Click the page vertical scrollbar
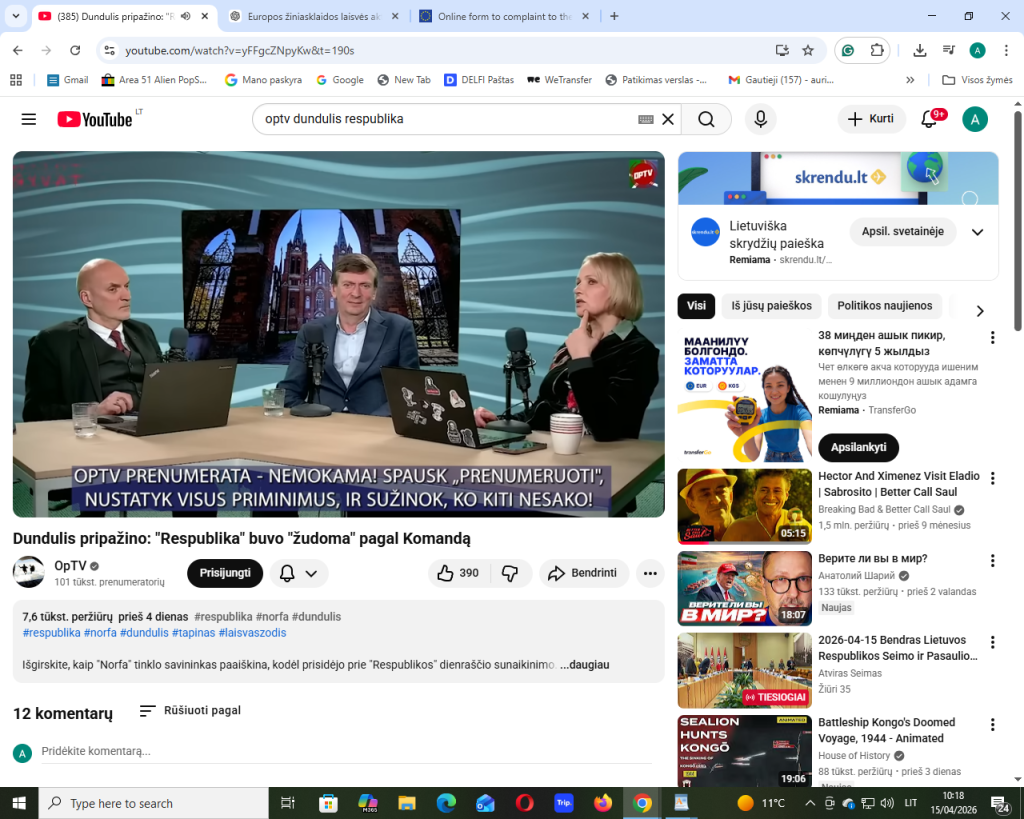1024x819 pixels. pyautogui.click(x=1017, y=222)
